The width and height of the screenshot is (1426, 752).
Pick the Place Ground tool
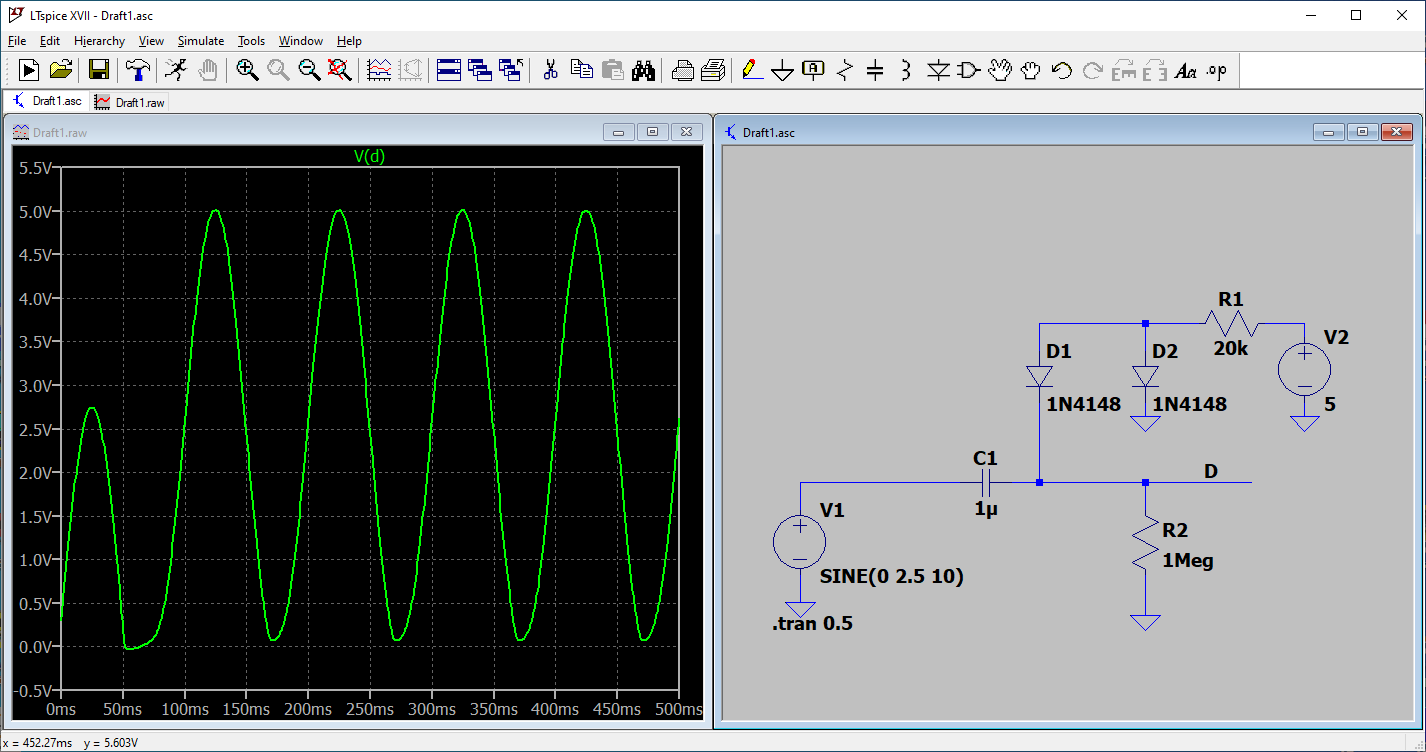tap(782, 70)
